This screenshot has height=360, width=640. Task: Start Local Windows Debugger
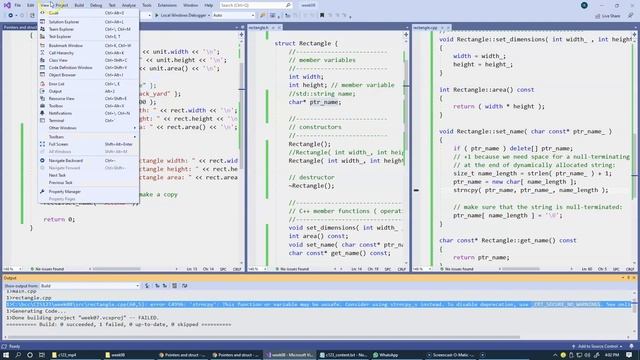point(180,16)
